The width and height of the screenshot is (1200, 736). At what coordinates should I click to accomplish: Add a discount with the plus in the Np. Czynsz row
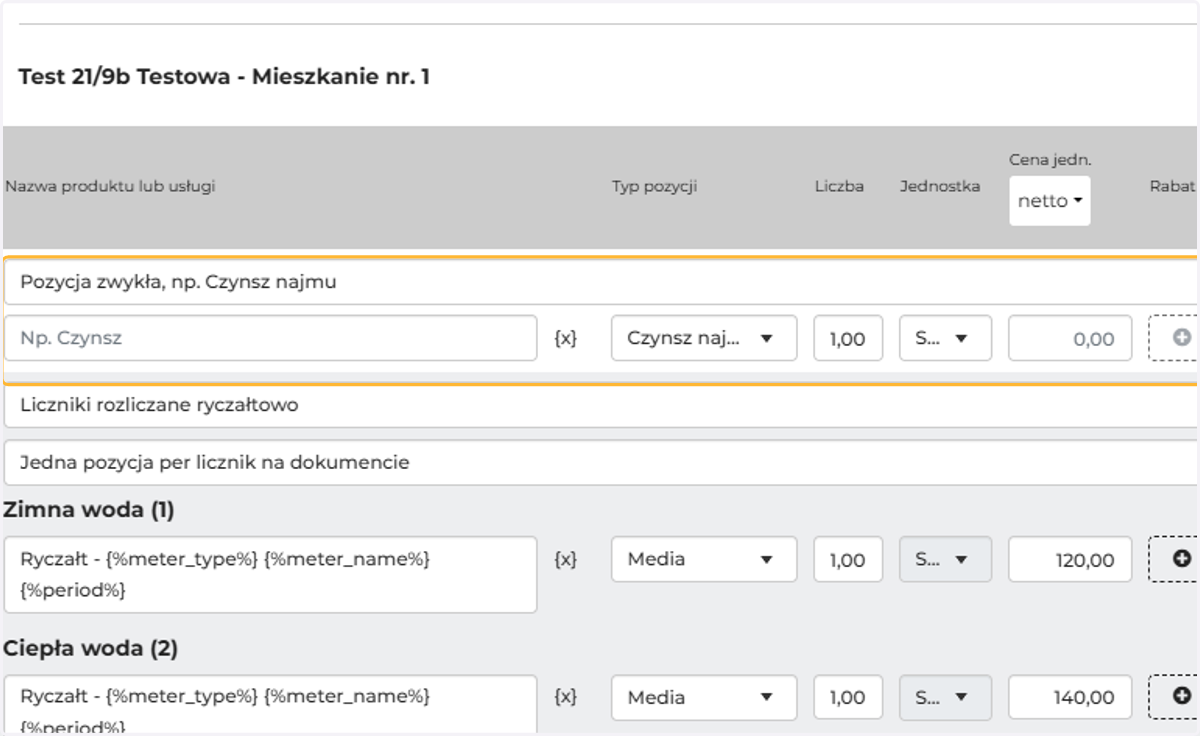pos(1174,338)
